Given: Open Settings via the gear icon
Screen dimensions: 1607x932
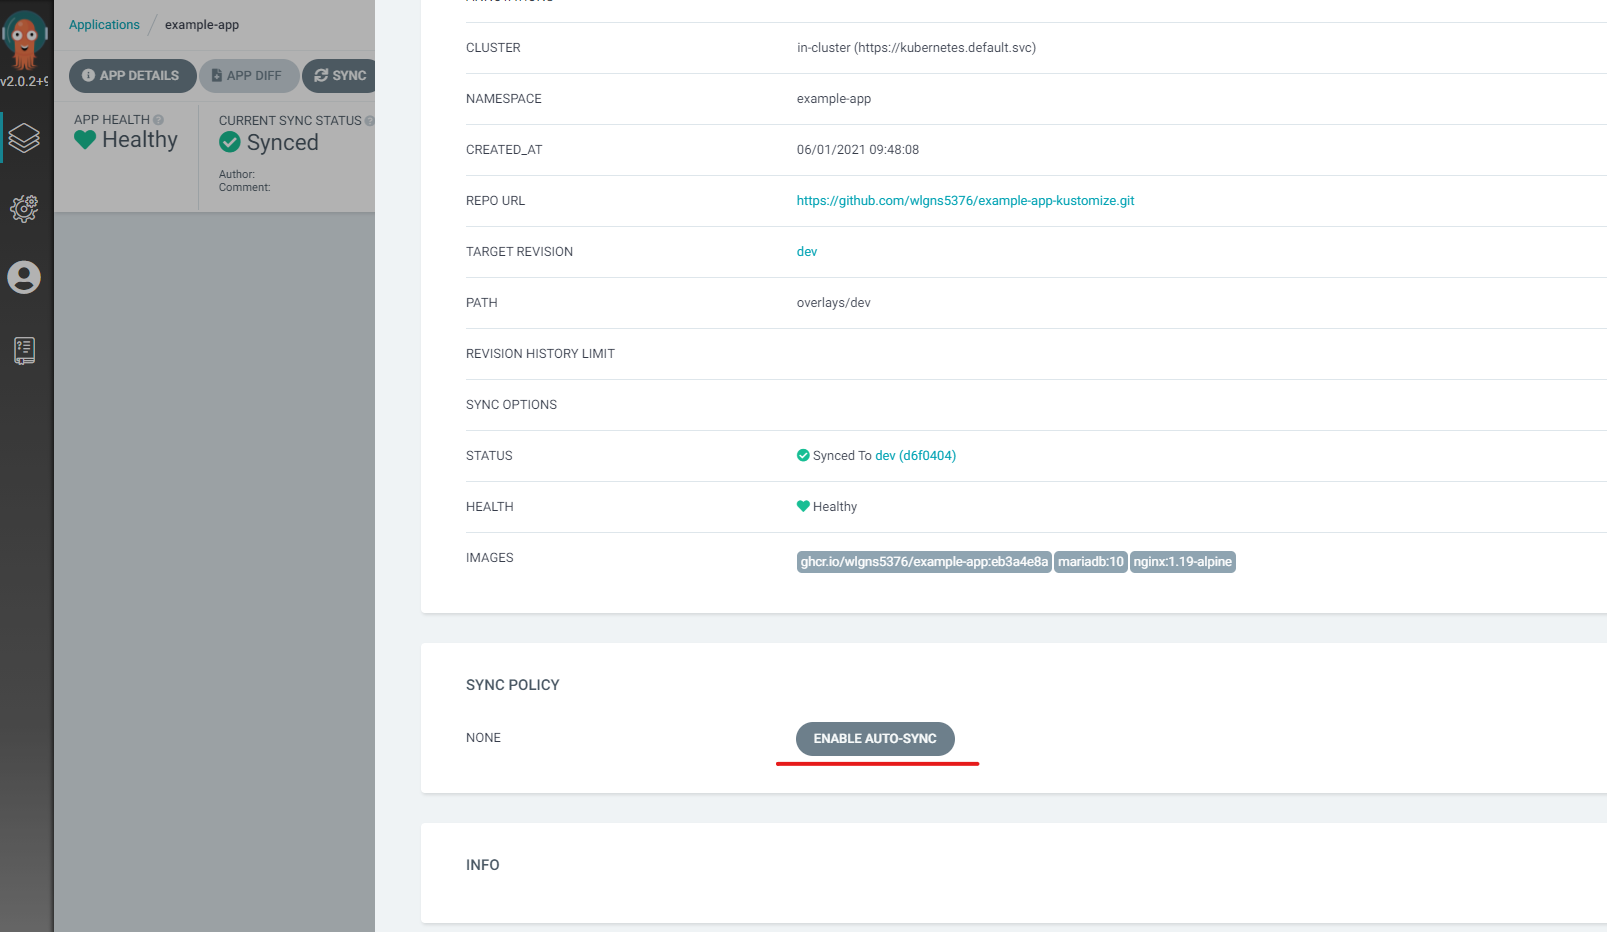Looking at the screenshot, I should (x=25, y=208).
